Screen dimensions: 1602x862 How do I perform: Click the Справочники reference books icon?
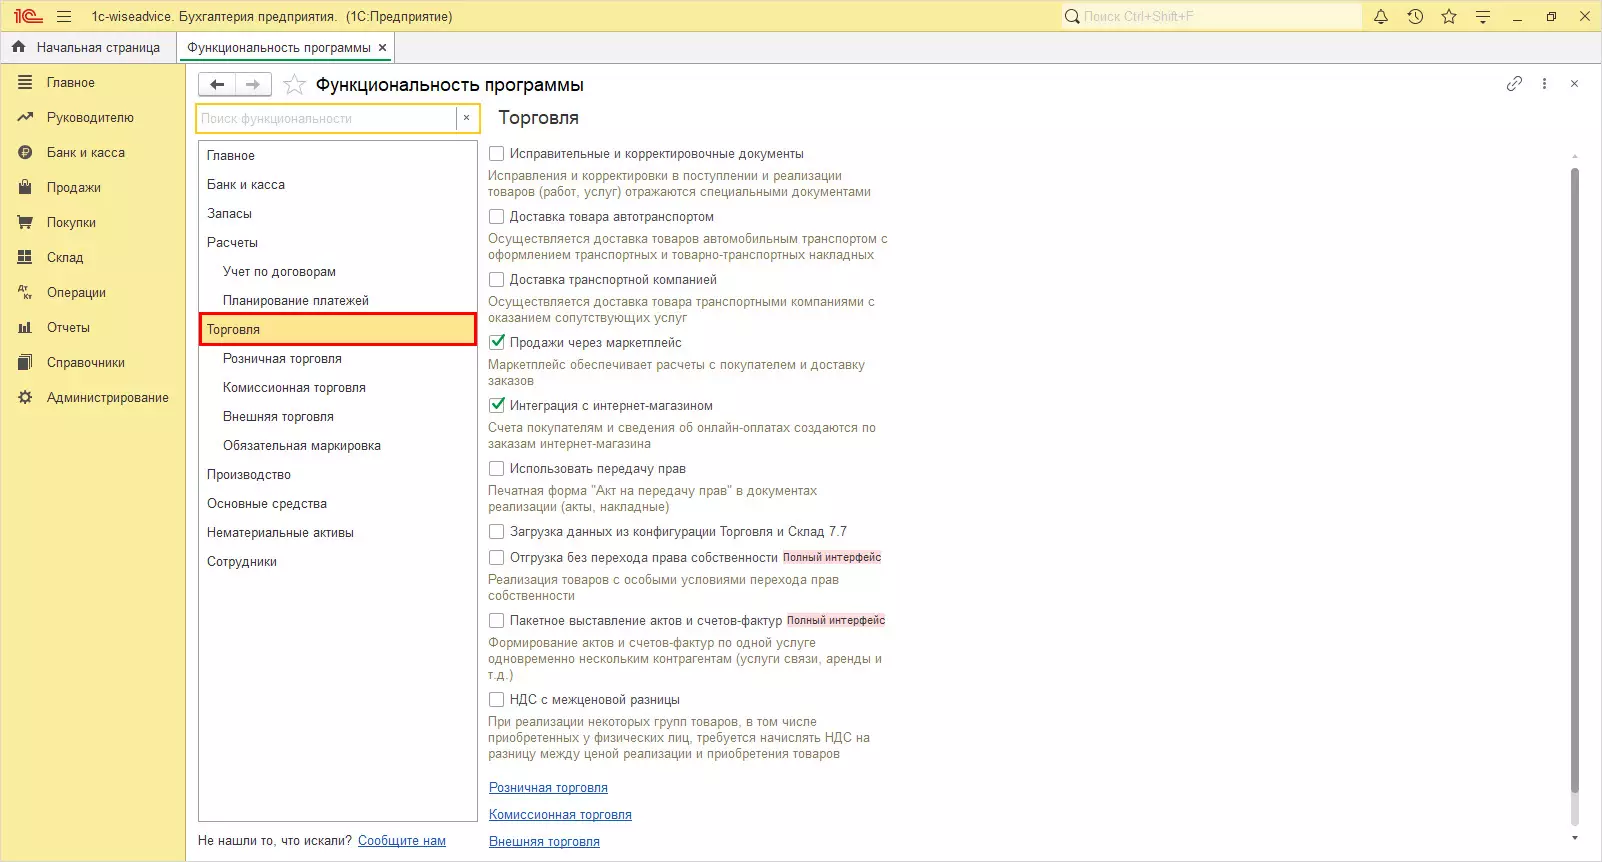pyautogui.click(x=25, y=362)
